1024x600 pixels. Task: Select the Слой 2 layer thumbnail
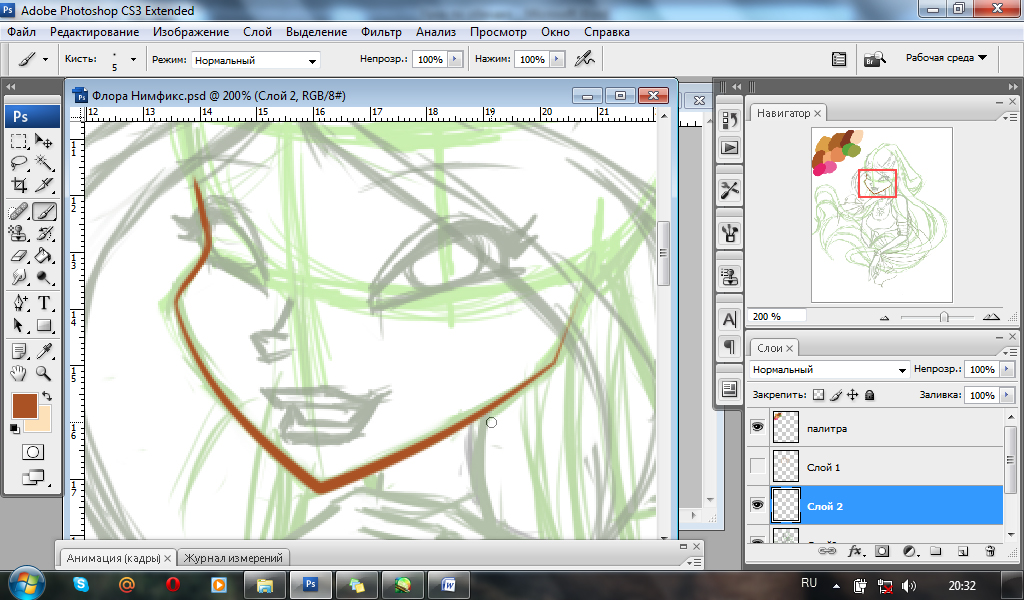[x=788, y=506]
